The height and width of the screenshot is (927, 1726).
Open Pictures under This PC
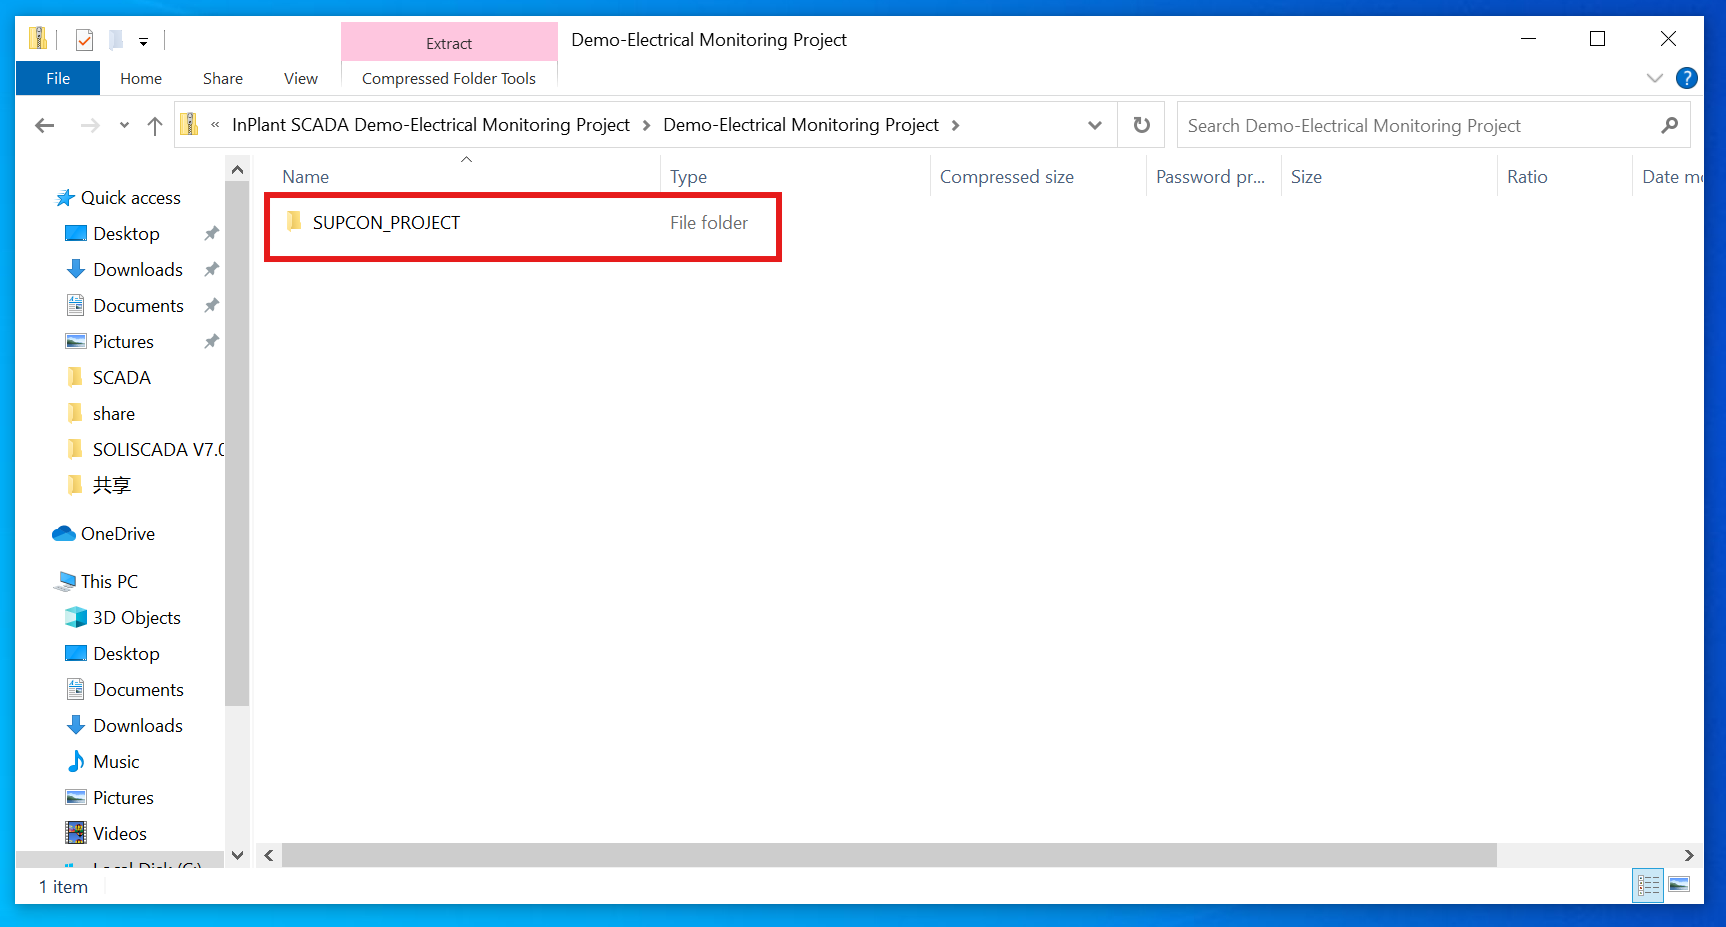(x=123, y=798)
